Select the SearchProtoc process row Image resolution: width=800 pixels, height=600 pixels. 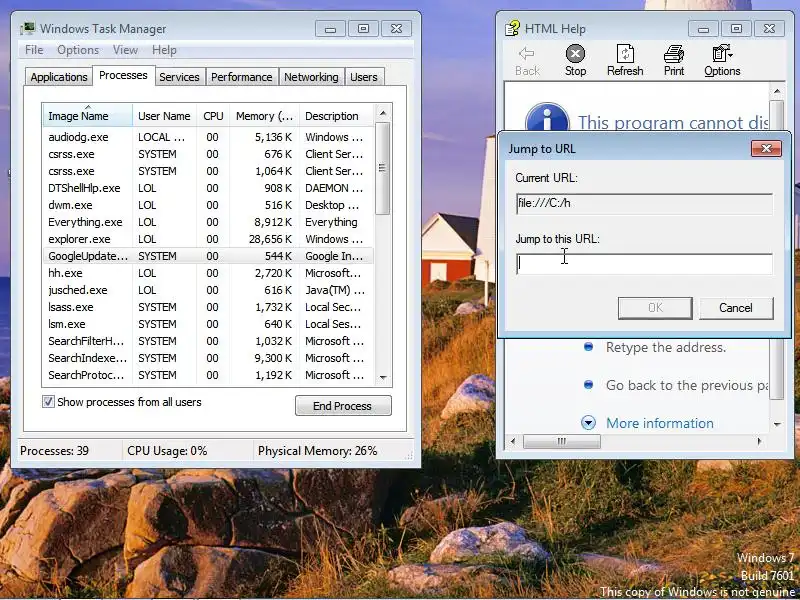[208, 375]
